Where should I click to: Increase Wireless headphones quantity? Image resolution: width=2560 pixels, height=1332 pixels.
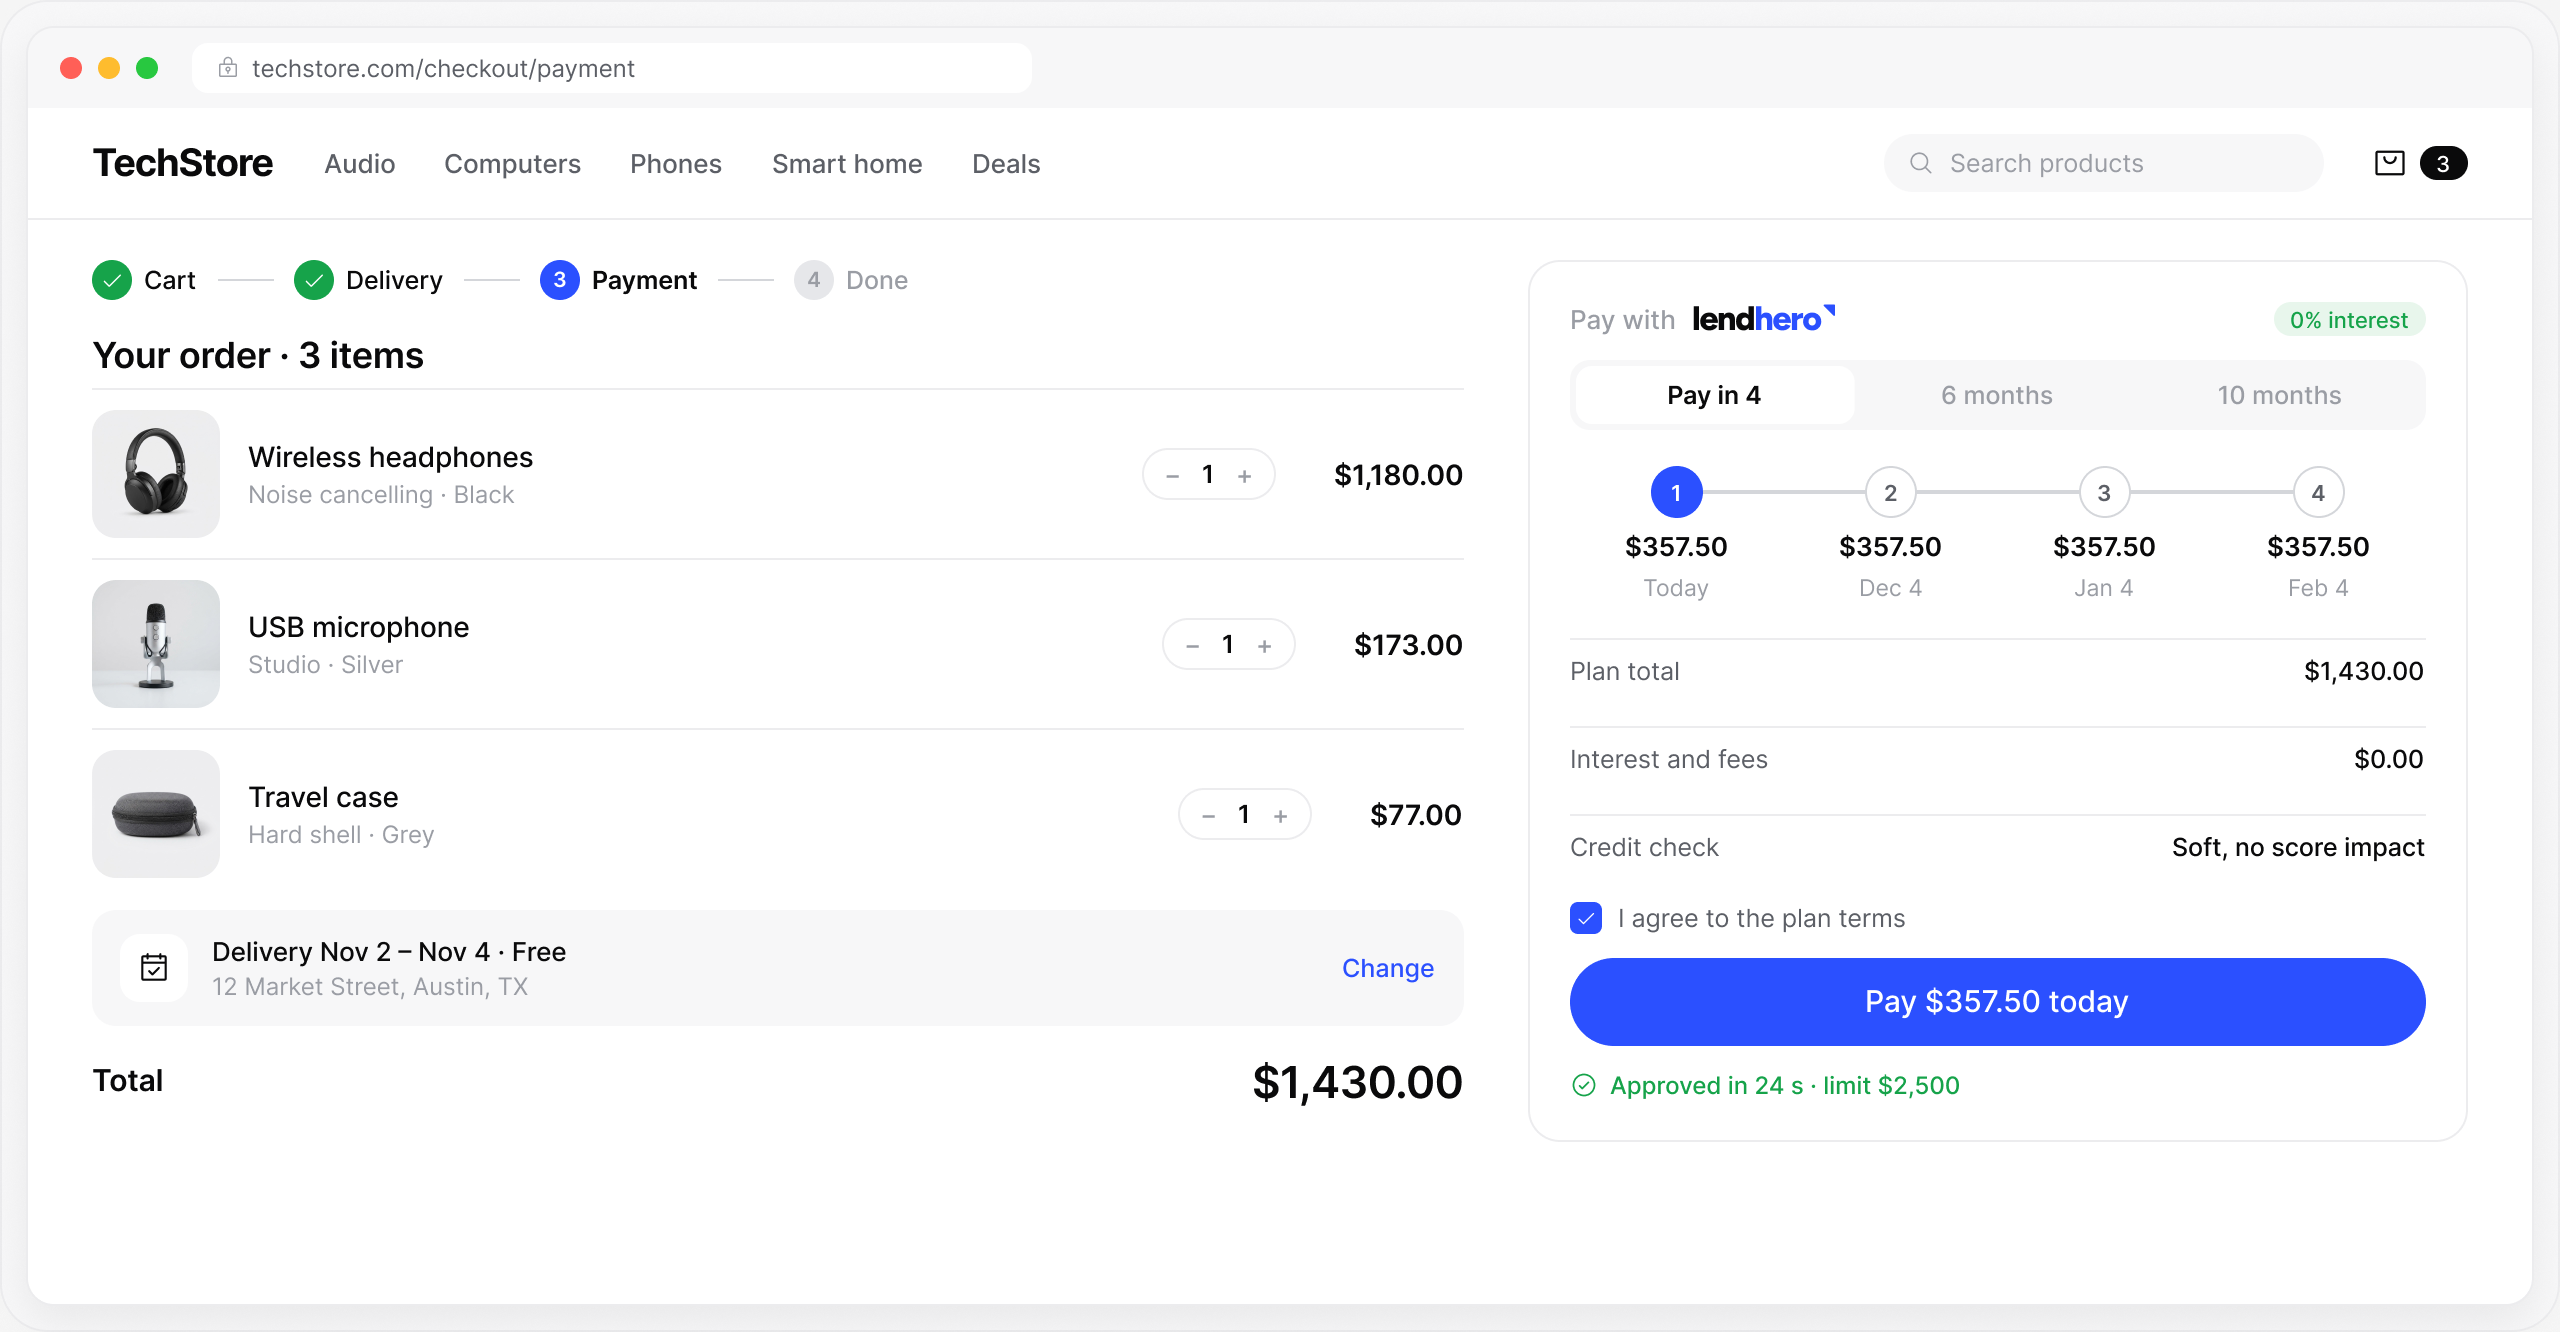(x=1245, y=476)
